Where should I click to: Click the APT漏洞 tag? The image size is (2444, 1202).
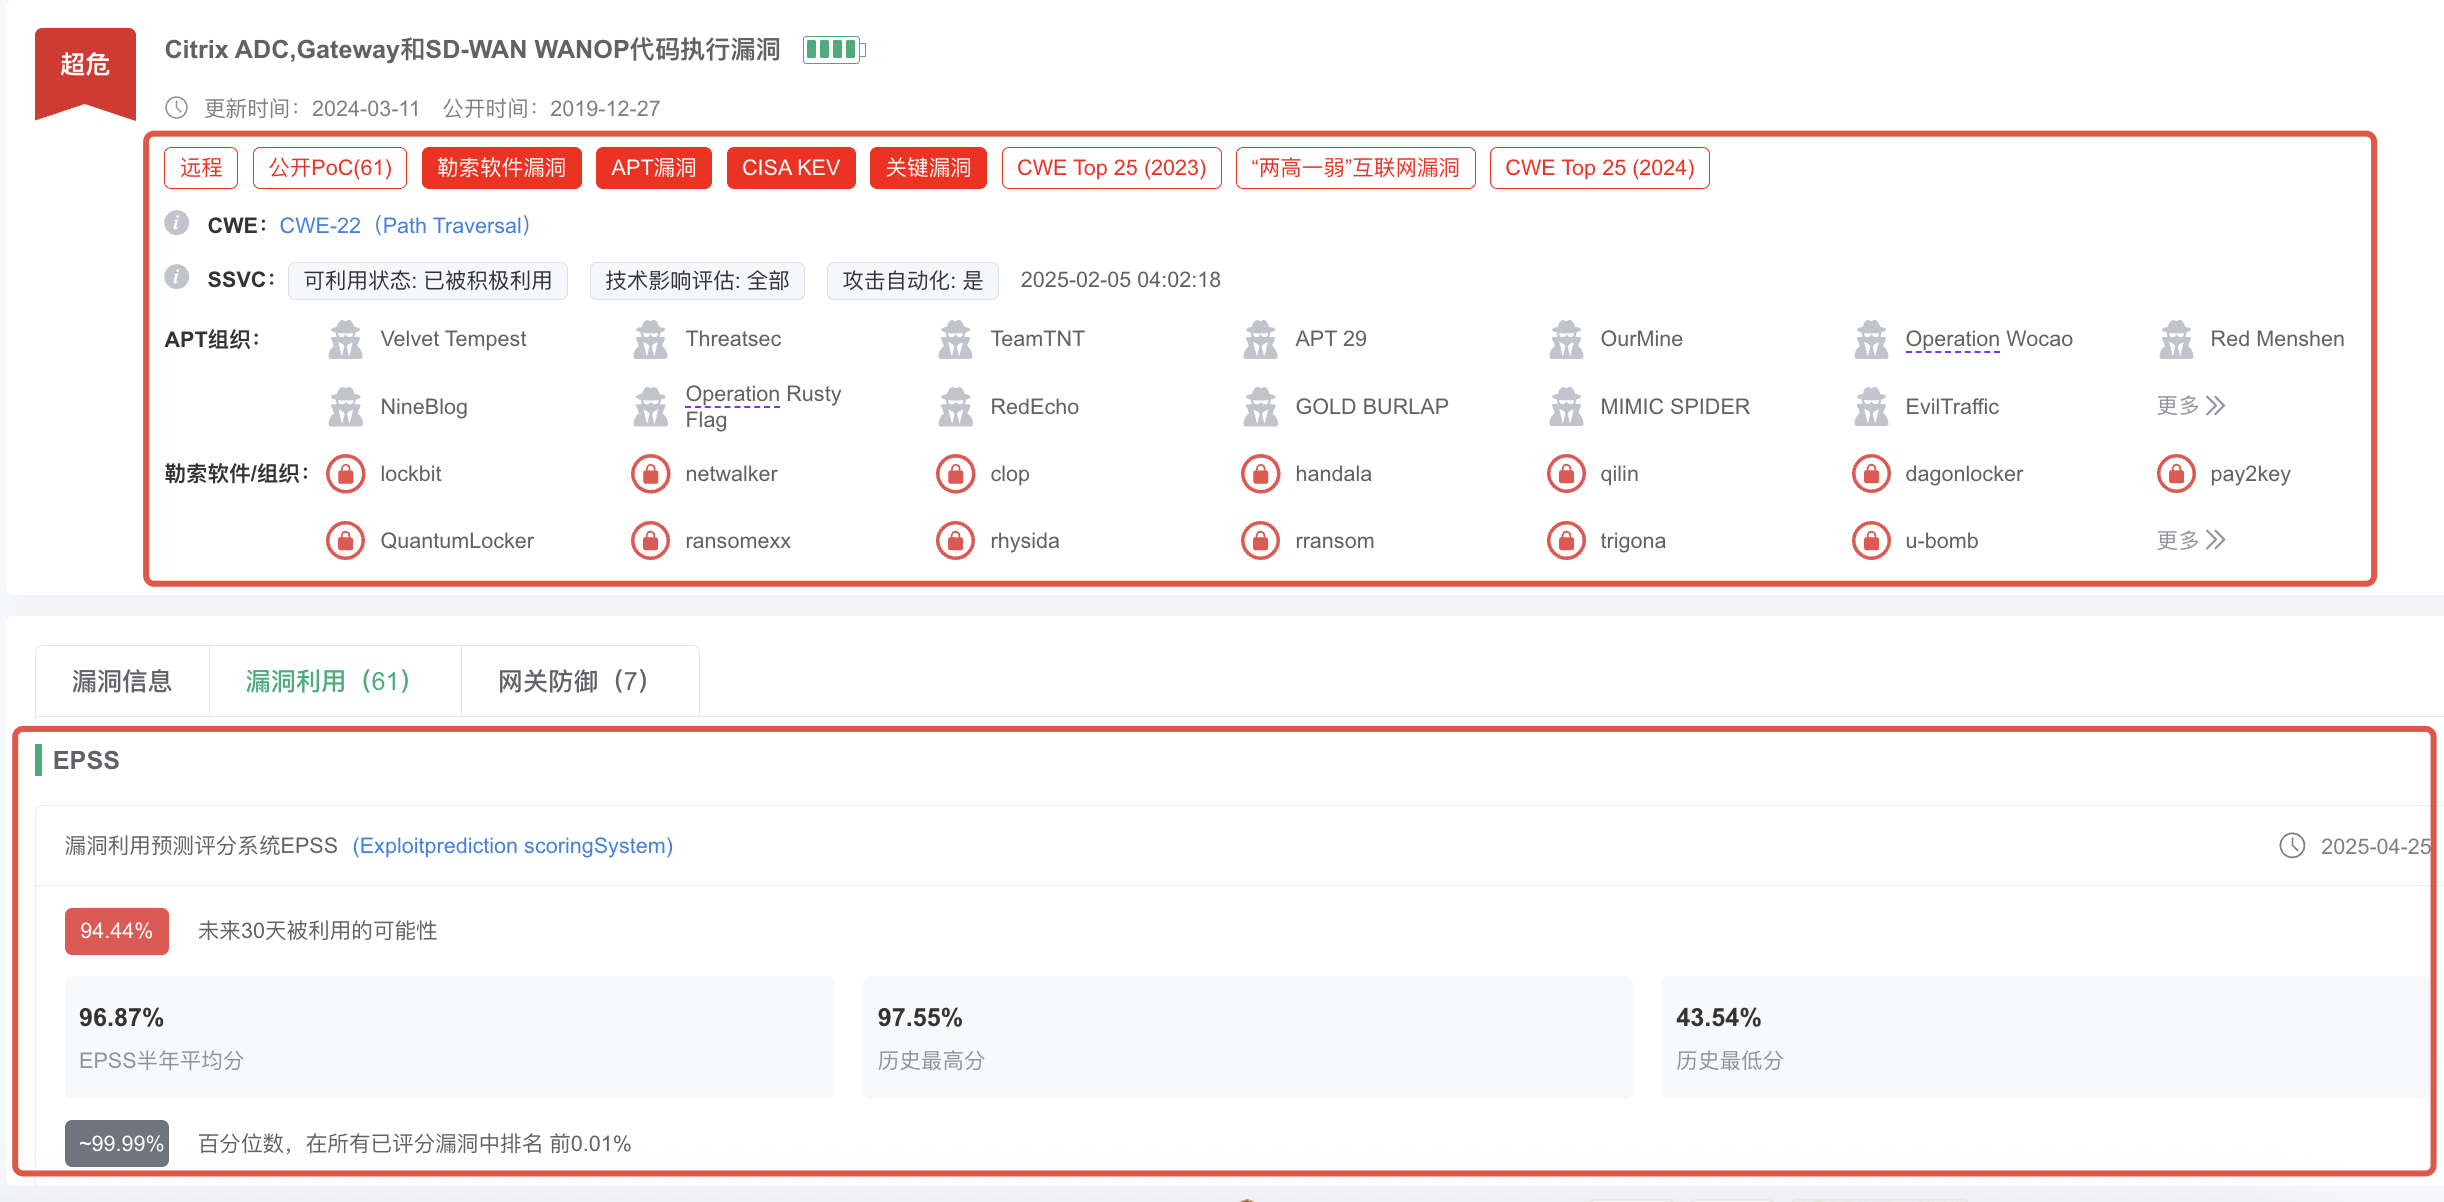click(654, 168)
